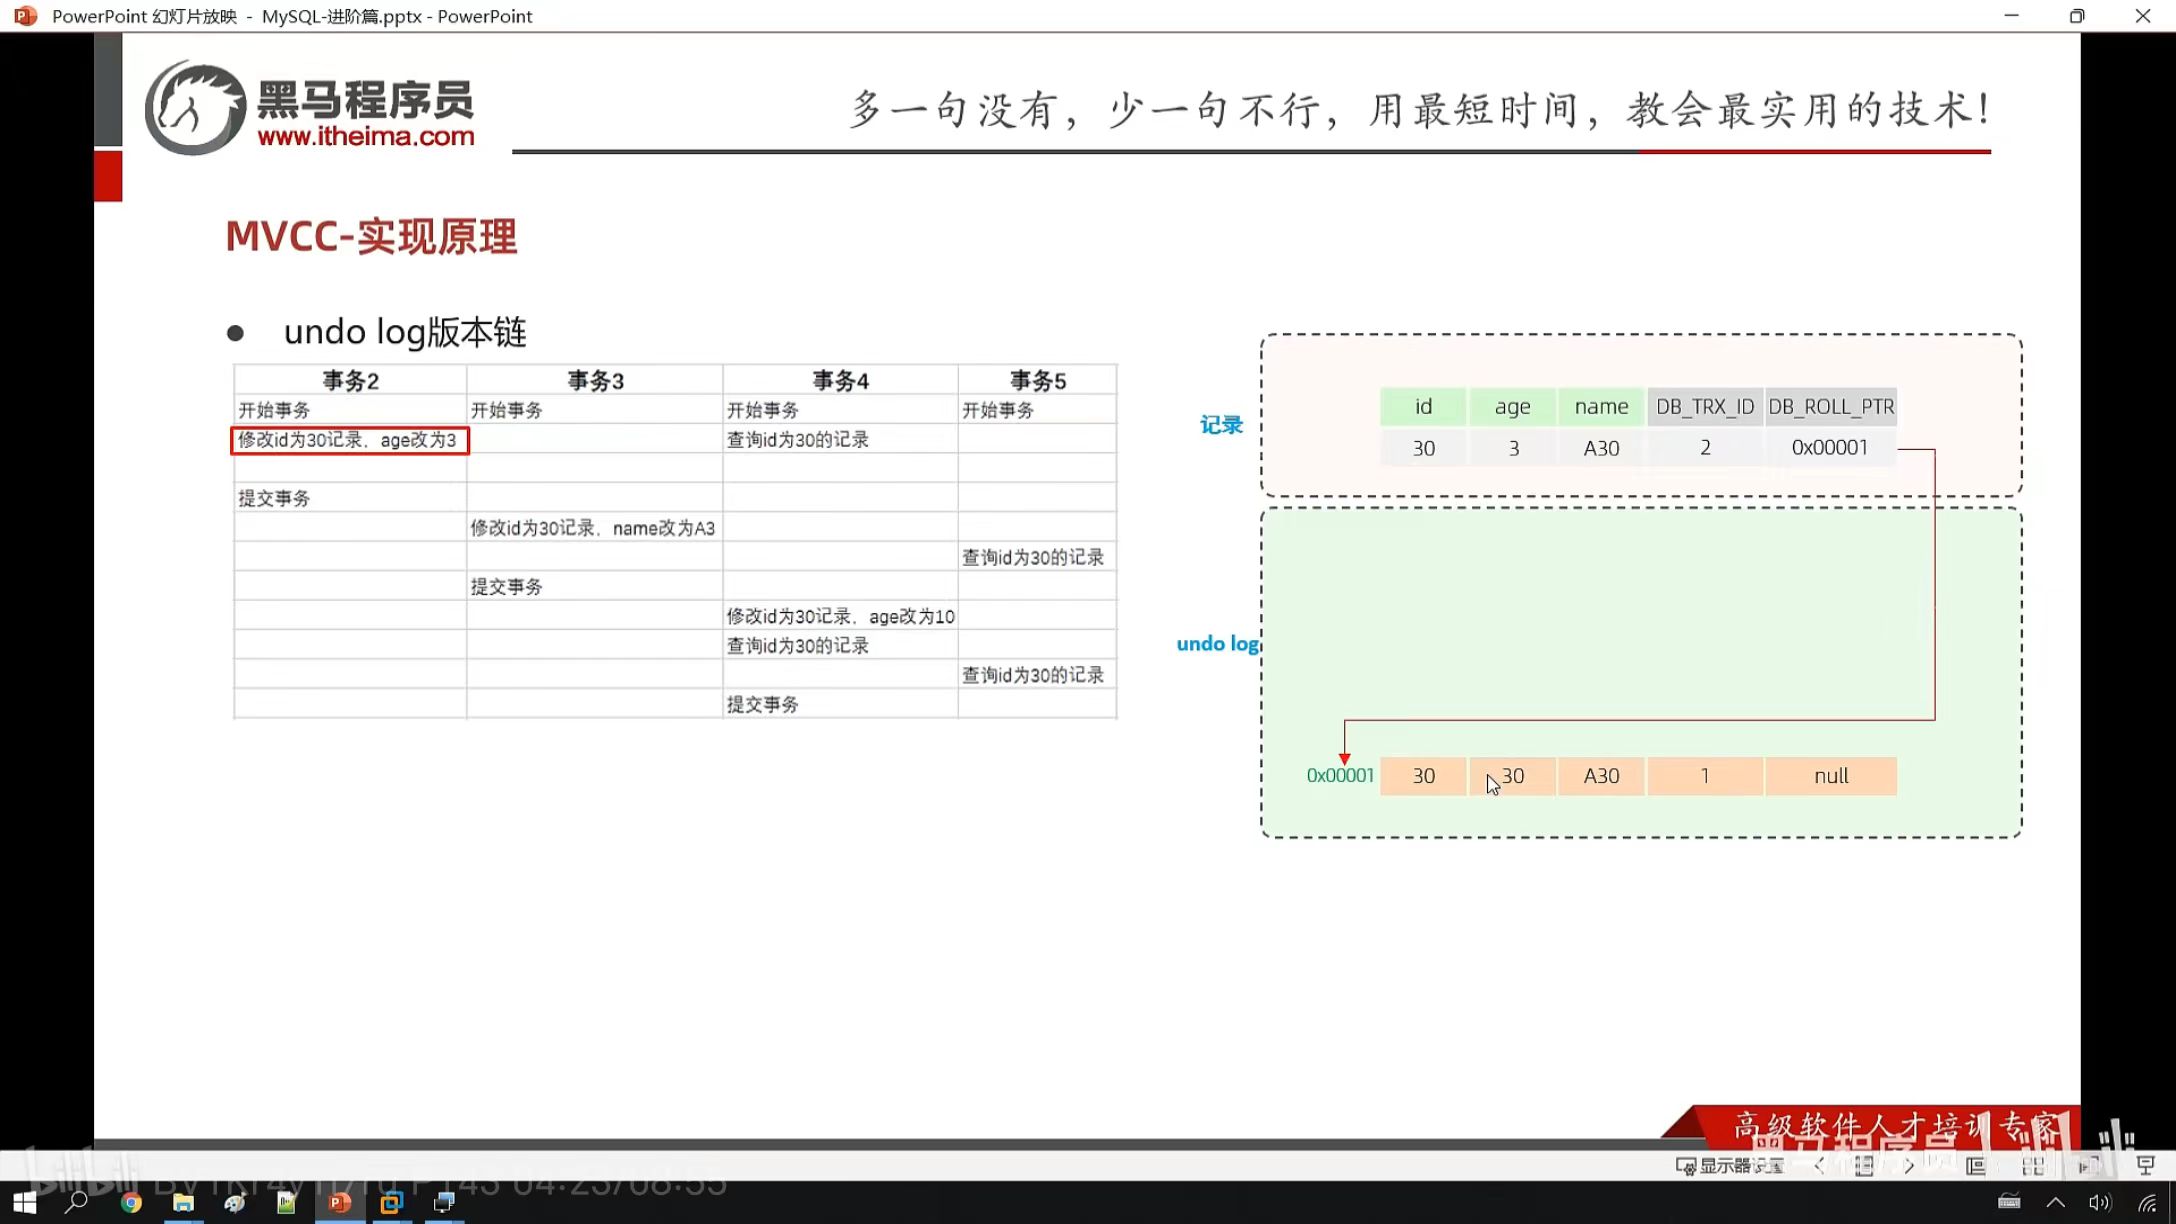Viewport: 2176px width, 1224px height.
Task: Click the 0x00001 pointer value in record row
Action: [x=1830, y=448]
